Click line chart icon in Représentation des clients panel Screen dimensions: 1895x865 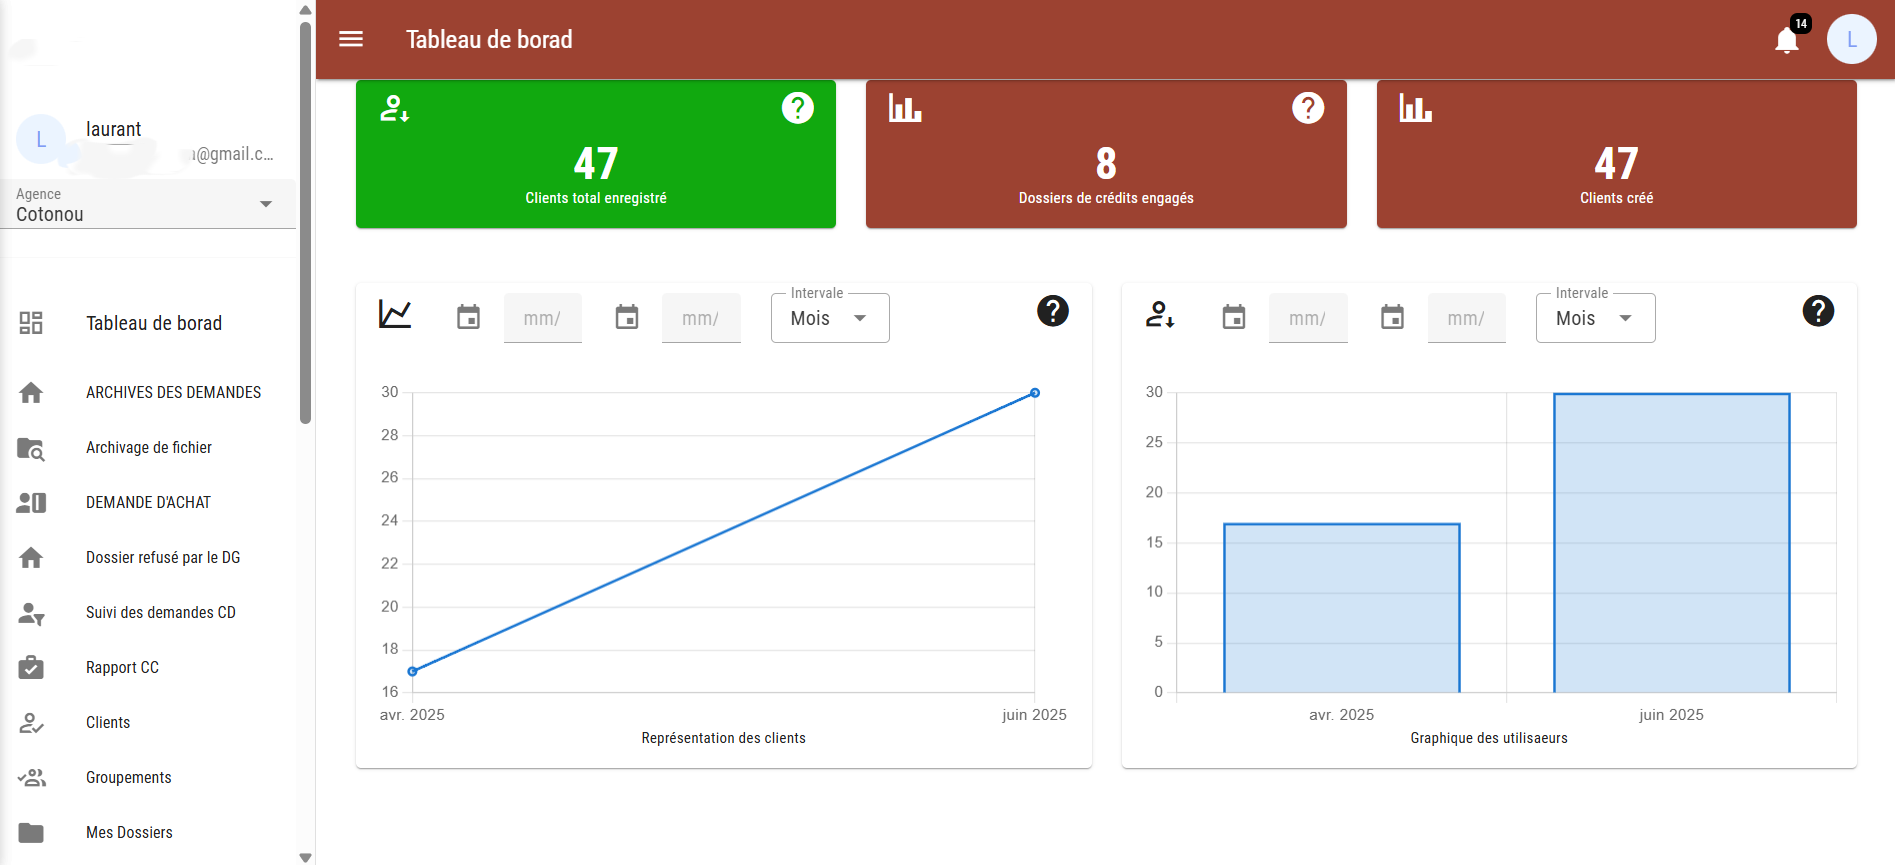[395, 314]
